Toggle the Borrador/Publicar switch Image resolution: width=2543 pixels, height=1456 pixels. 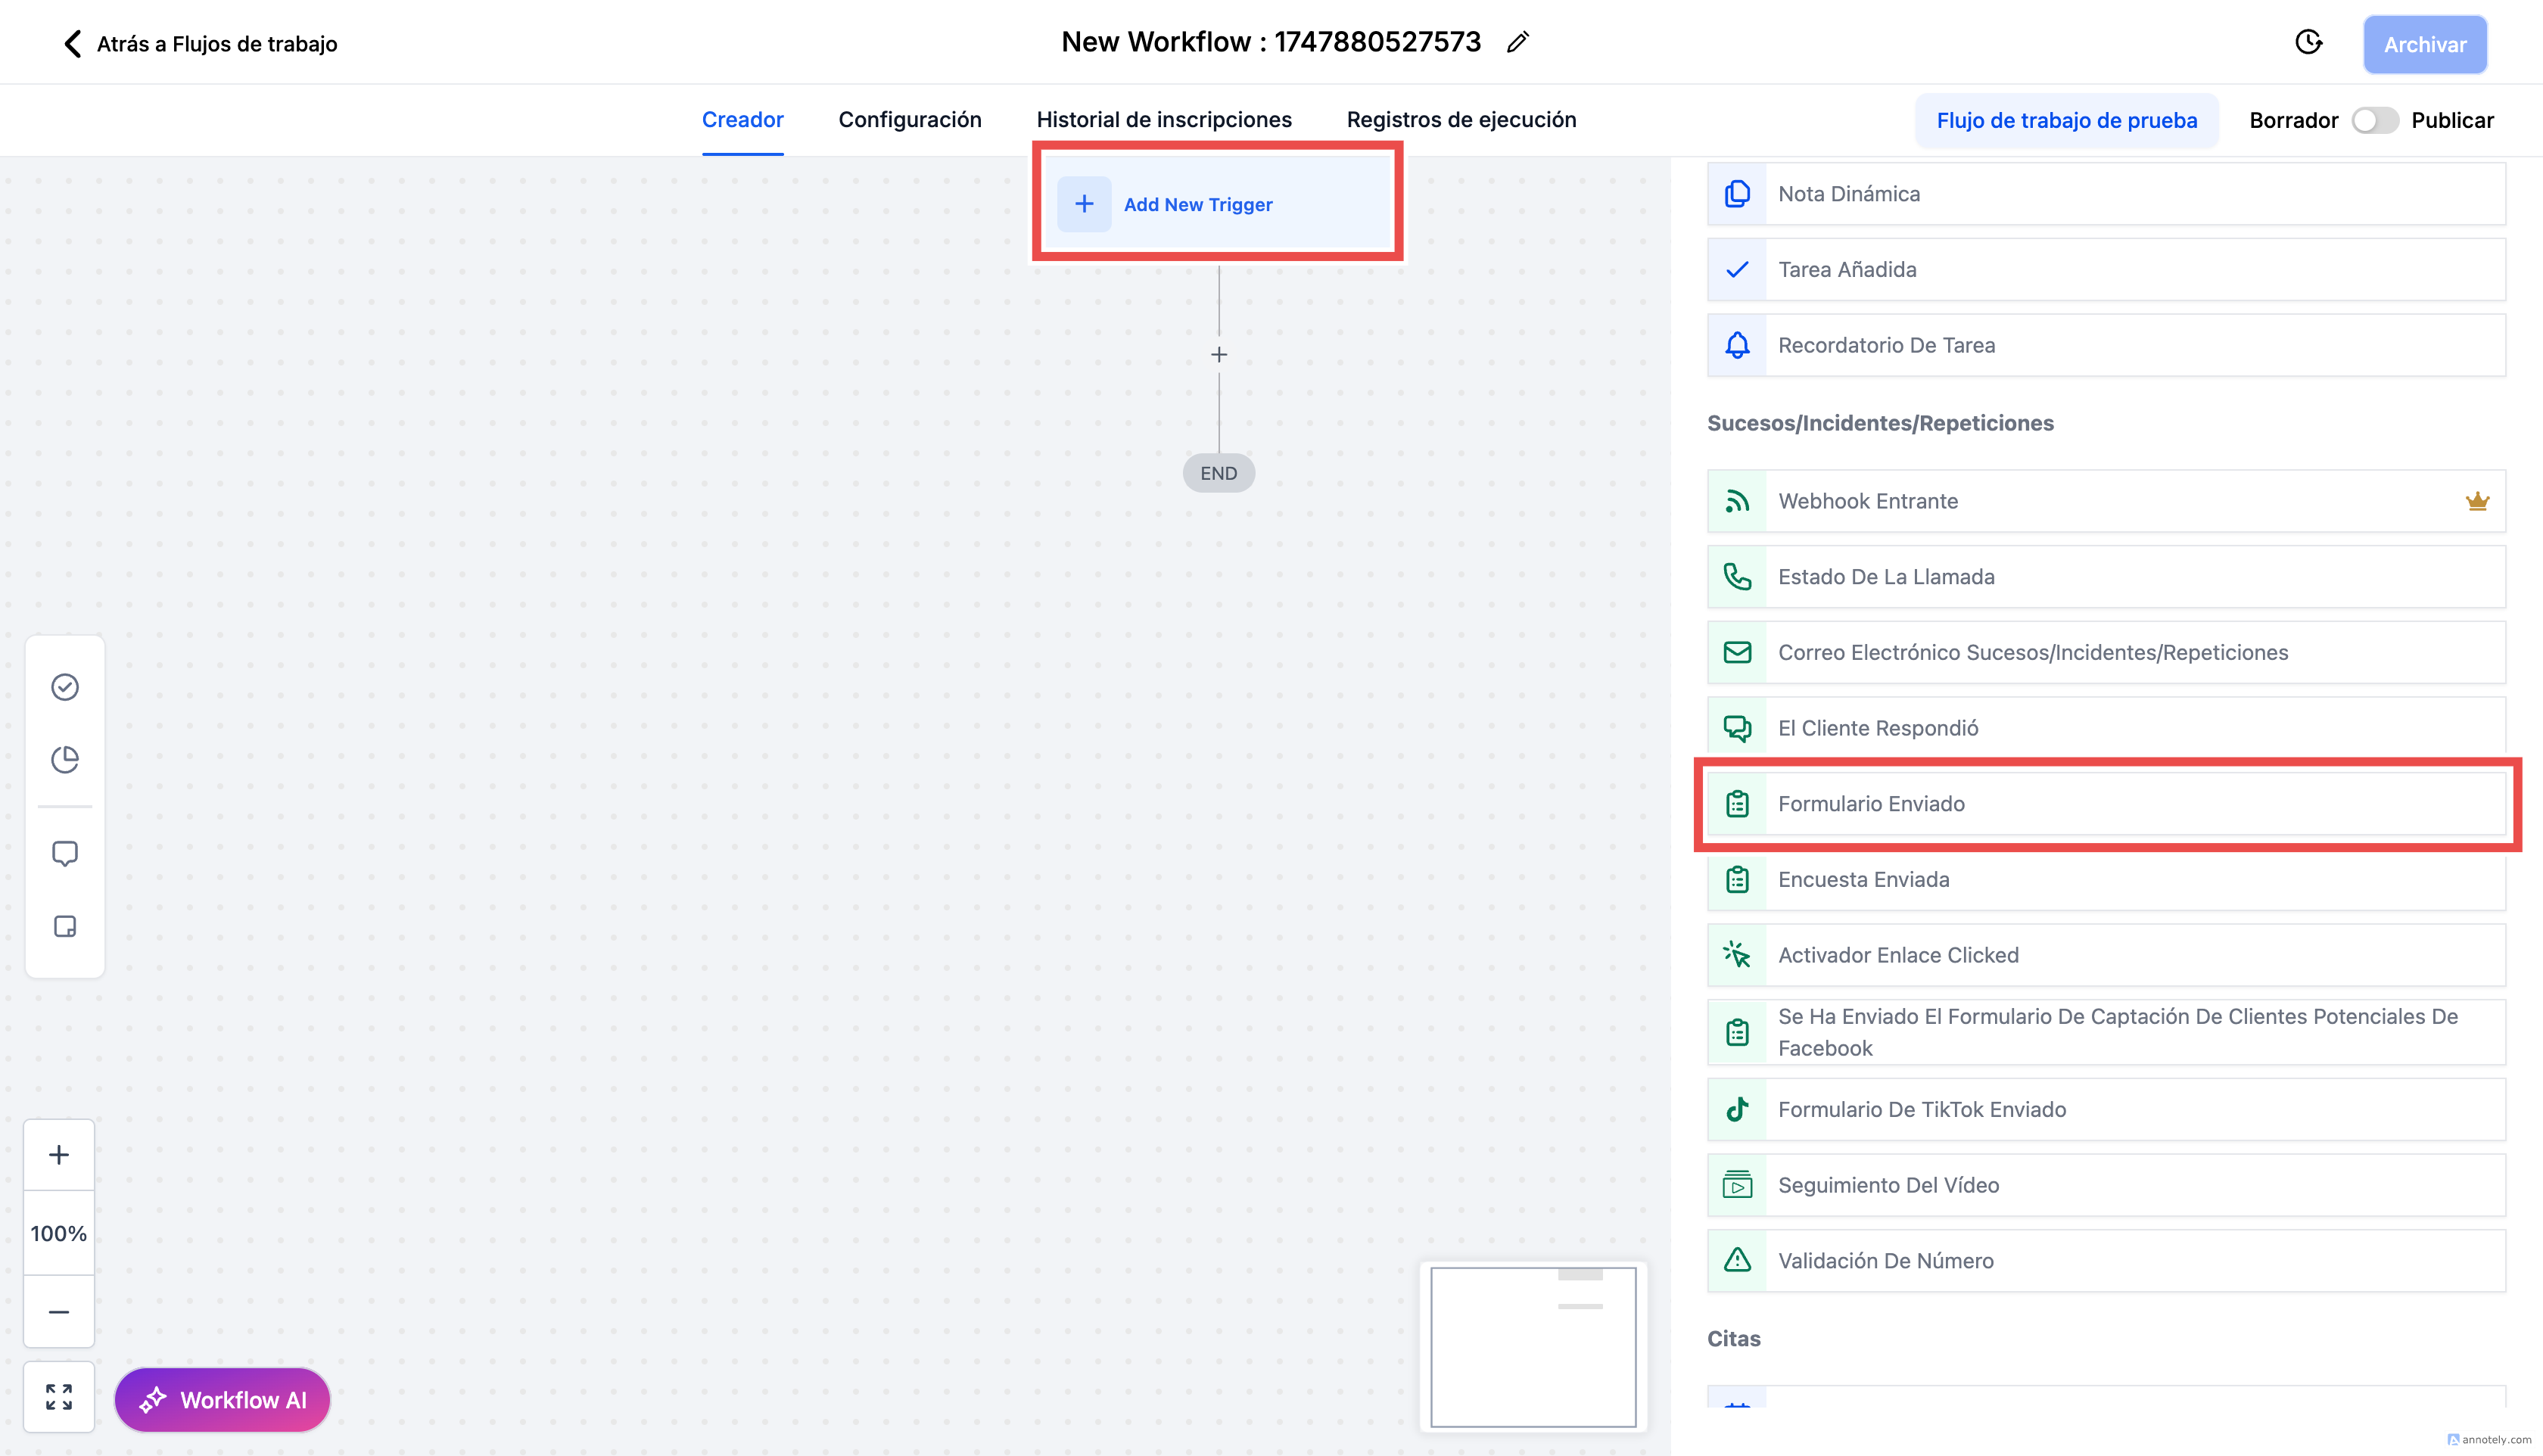pyautogui.click(x=2374, y=120)
